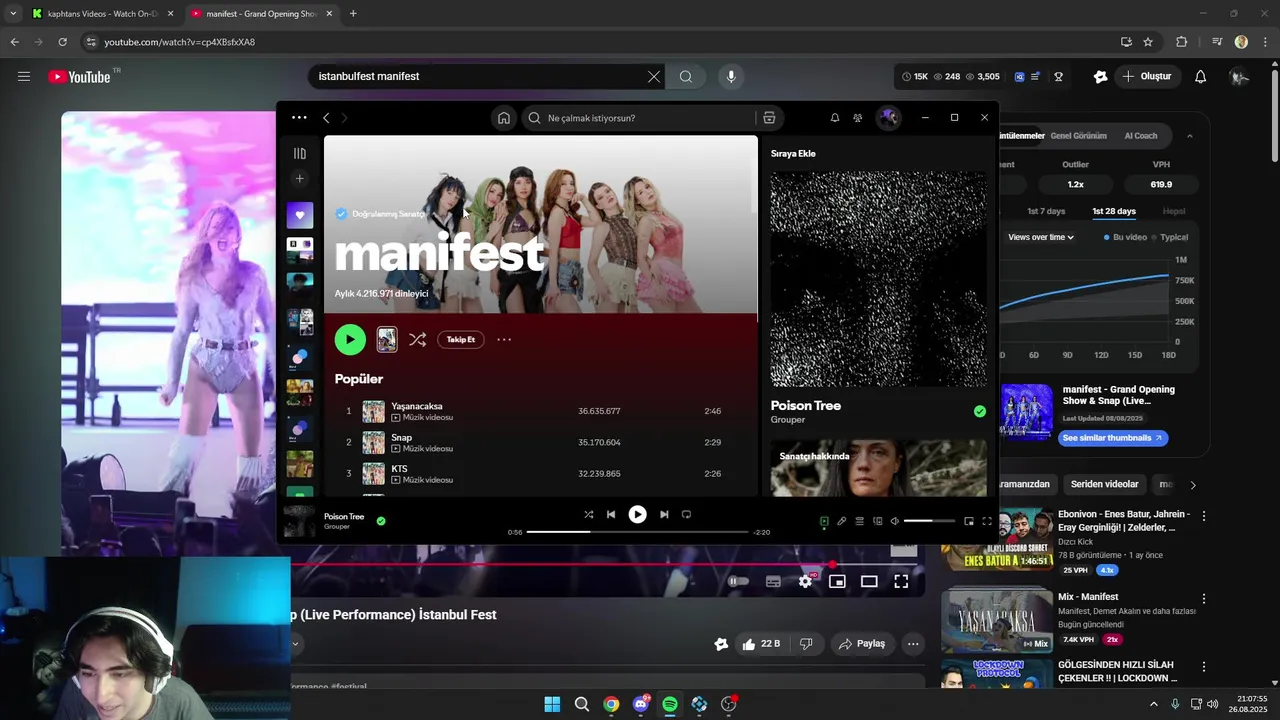Submit YouTube search with magnifier button

click(x=686, y=76)
